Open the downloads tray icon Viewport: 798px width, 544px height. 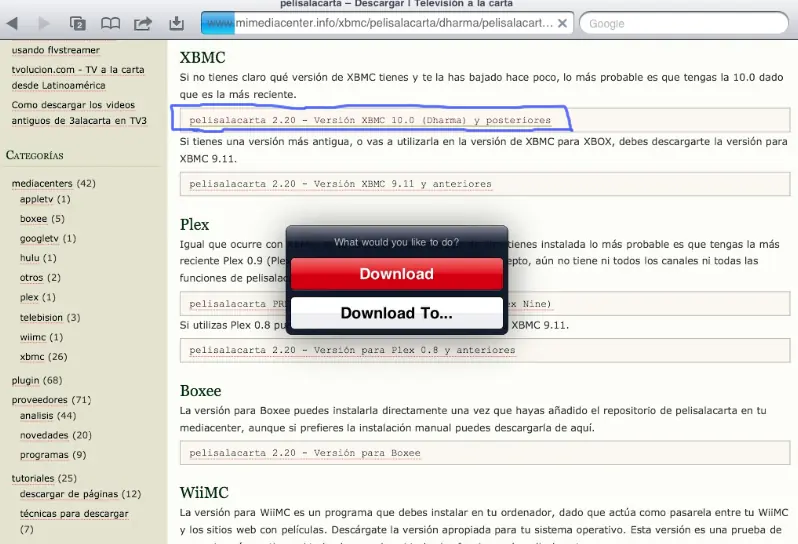point(176,23)
